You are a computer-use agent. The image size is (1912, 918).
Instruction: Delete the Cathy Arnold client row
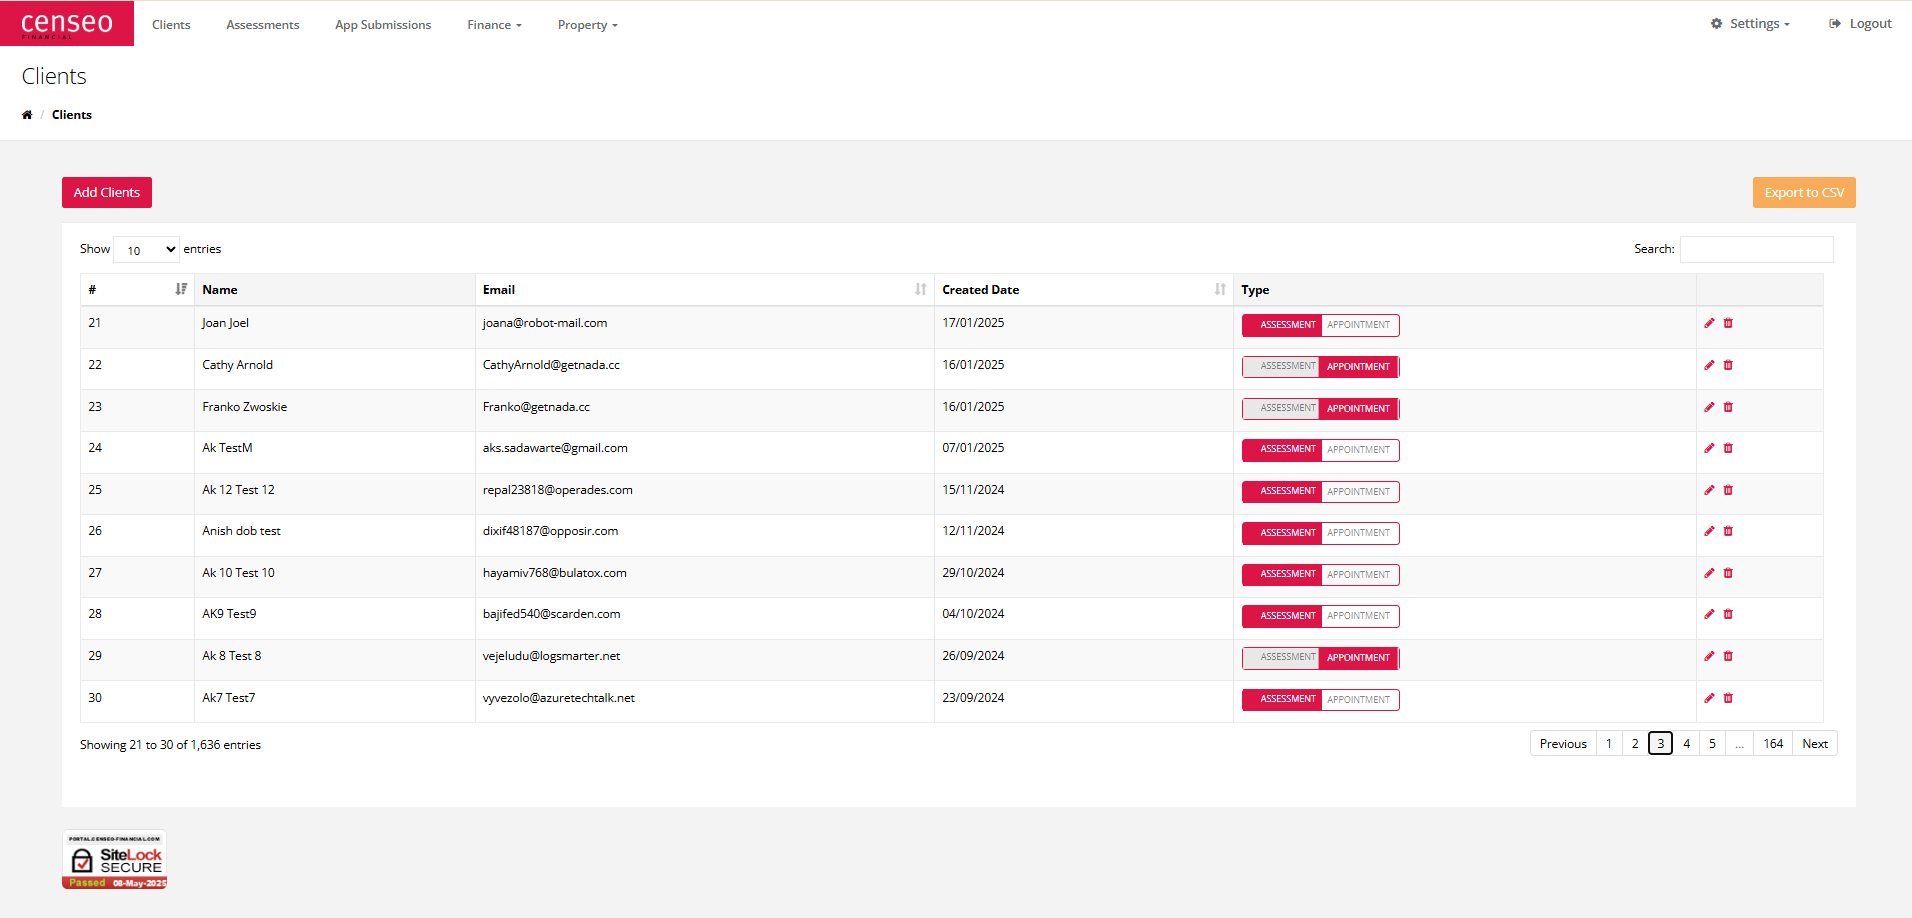pos(1728,365)
